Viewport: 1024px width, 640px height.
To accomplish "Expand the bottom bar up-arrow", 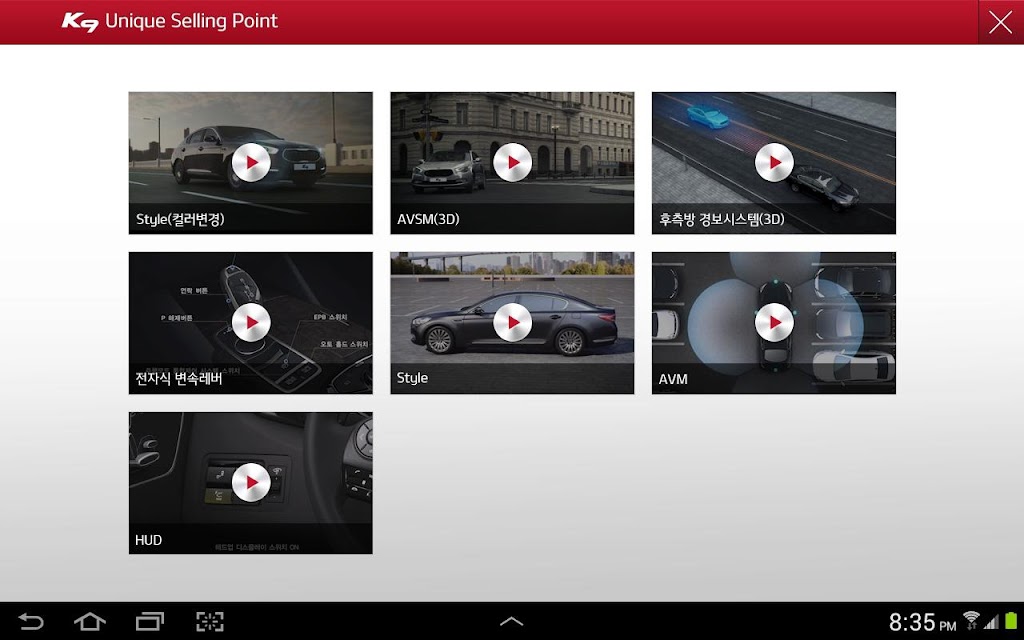I will (511, 621).
